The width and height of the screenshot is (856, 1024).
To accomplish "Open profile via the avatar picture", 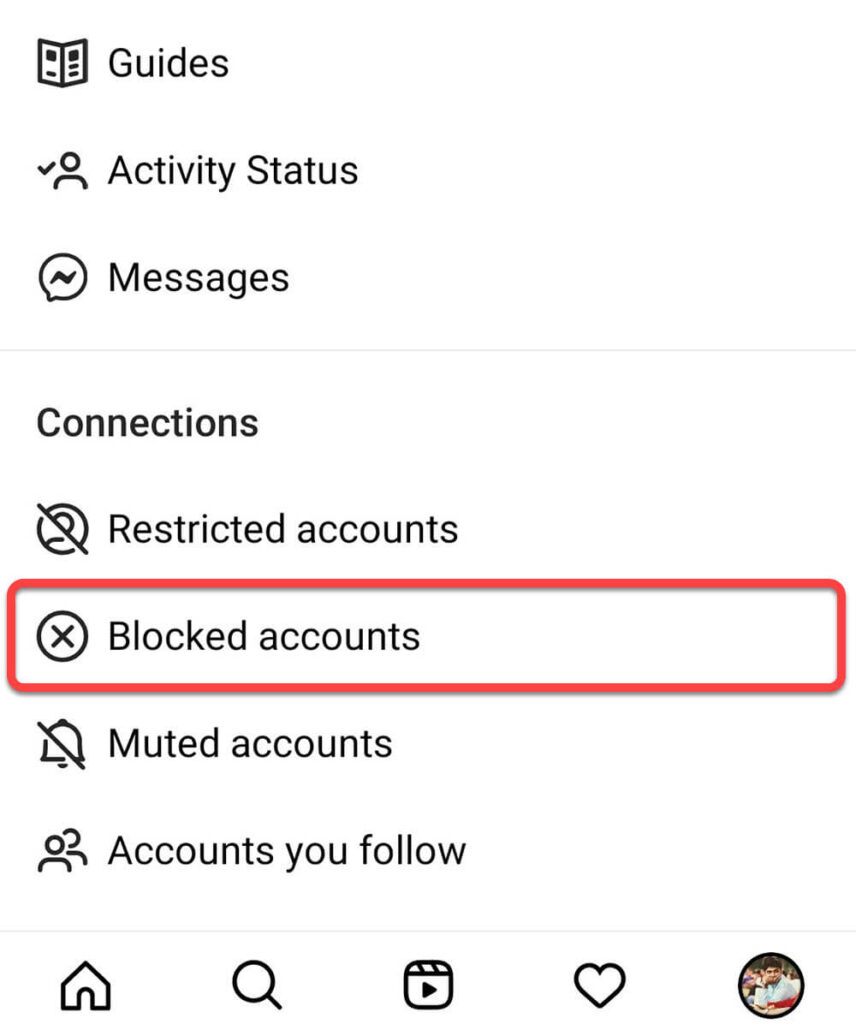I will (770, 985).
